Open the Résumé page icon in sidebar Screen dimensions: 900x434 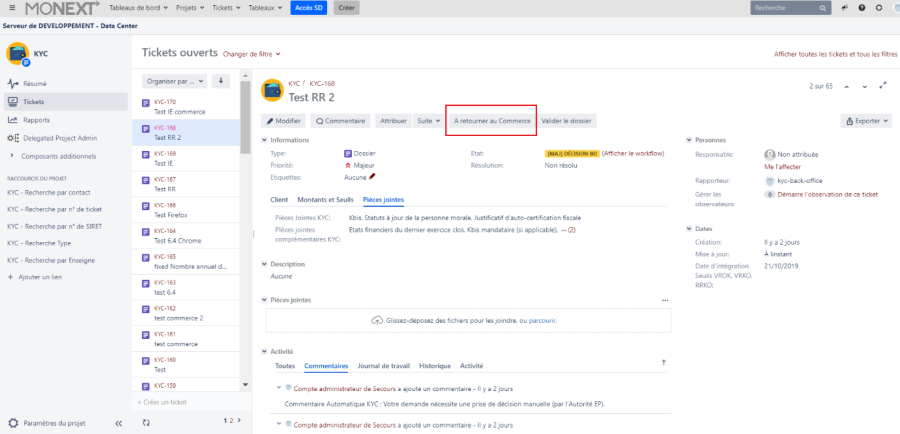[x=13, y=84]
